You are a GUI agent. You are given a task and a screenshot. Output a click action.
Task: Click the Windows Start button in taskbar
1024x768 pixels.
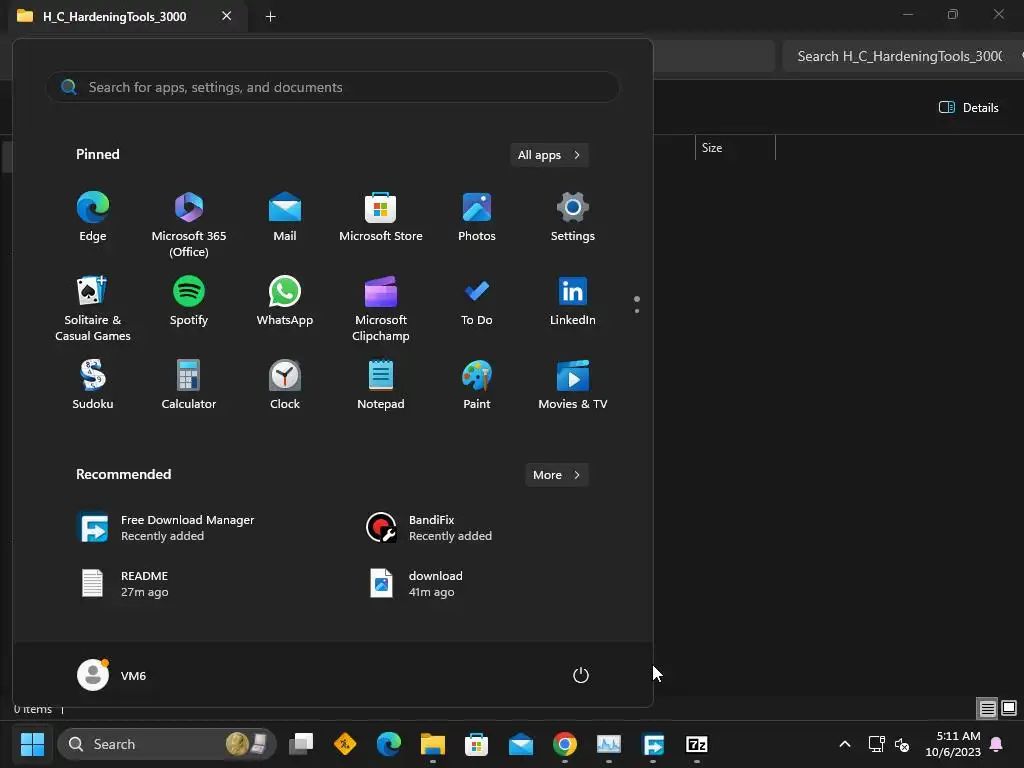coord(32,744)
